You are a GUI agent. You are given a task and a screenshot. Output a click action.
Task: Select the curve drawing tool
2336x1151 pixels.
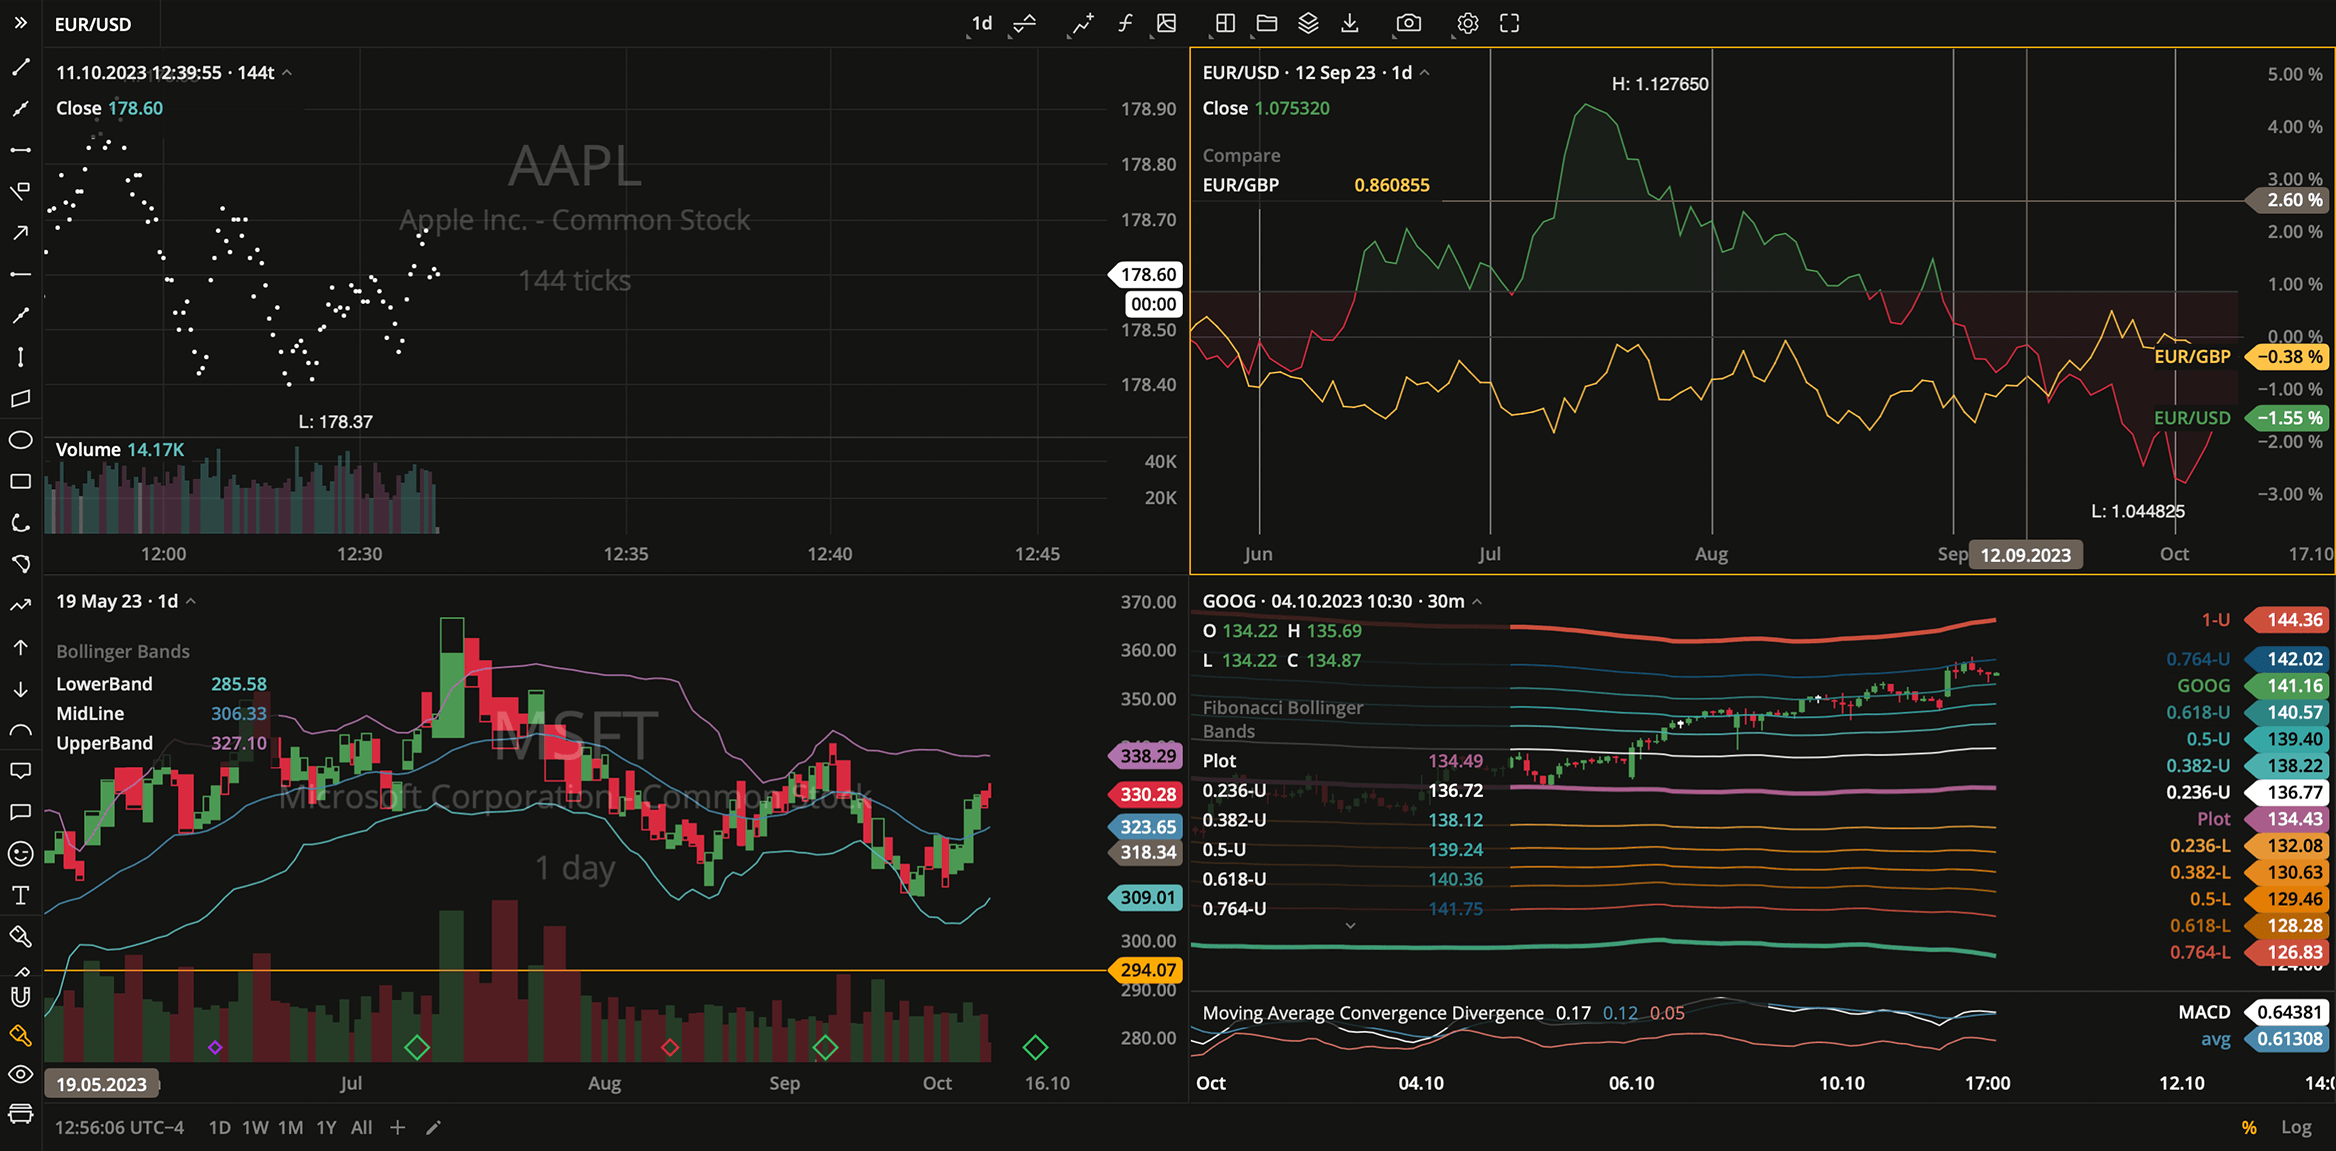tap(20, 523)
